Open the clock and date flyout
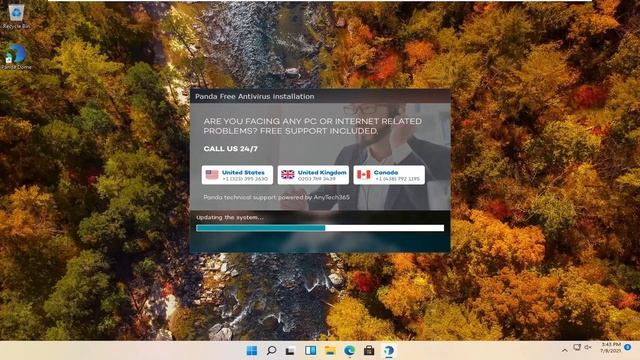The width and height of the screenshot is (640, 360). 611,348
